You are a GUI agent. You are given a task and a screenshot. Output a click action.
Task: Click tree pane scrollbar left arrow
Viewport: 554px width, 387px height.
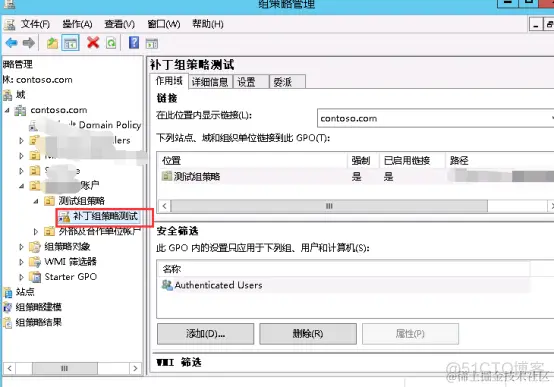click(x=10, y=368)
